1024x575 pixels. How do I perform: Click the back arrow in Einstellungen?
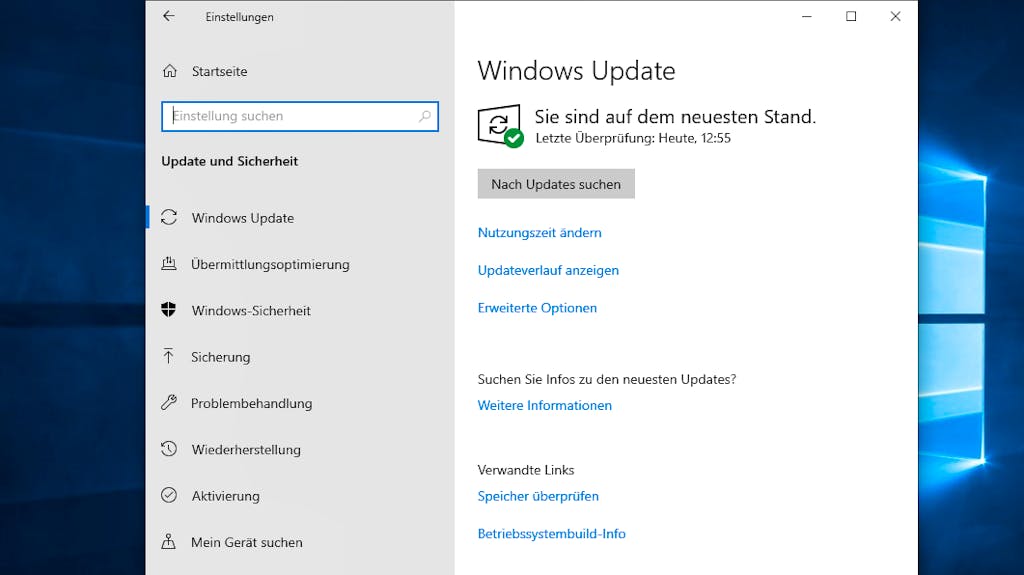coord(168,16)
